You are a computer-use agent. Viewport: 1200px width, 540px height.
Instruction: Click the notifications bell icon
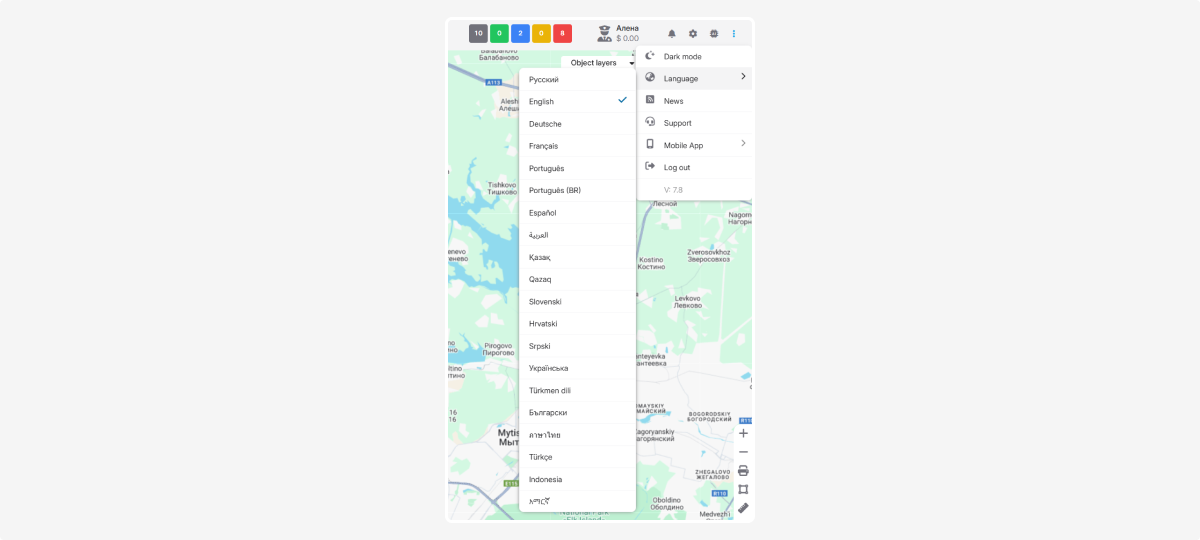[x=672, y=34]
